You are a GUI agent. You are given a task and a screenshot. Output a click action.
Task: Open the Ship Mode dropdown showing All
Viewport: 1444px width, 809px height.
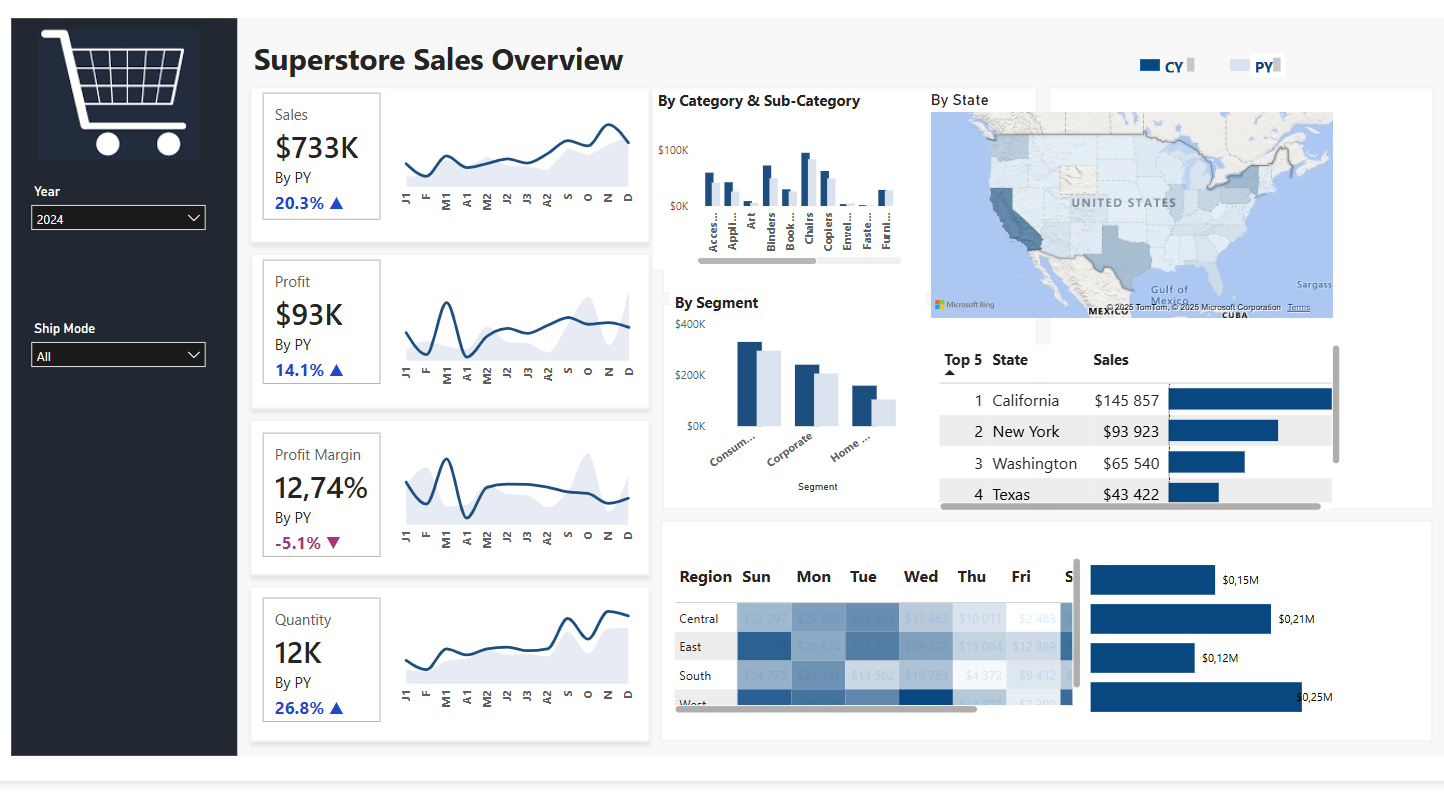pos(118,355)
